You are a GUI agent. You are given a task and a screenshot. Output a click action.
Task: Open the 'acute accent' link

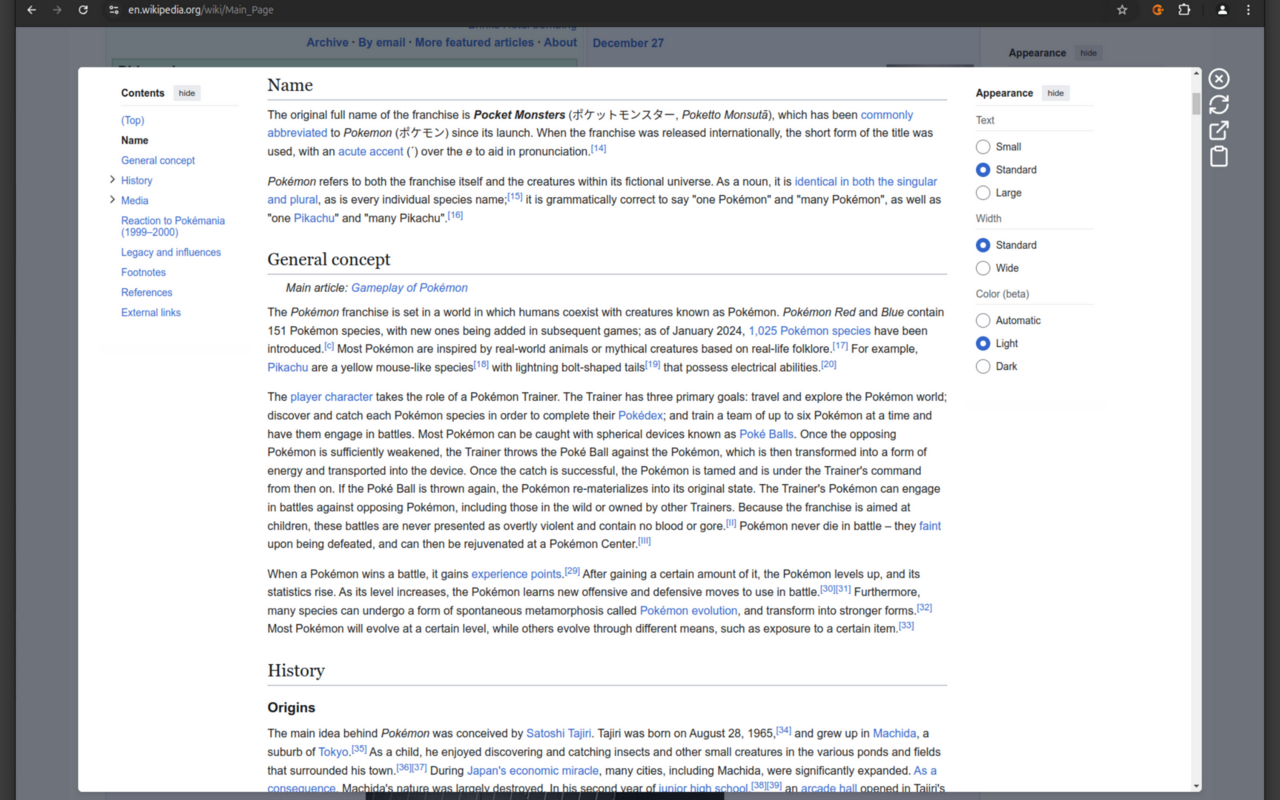click(x=371, y=152)
